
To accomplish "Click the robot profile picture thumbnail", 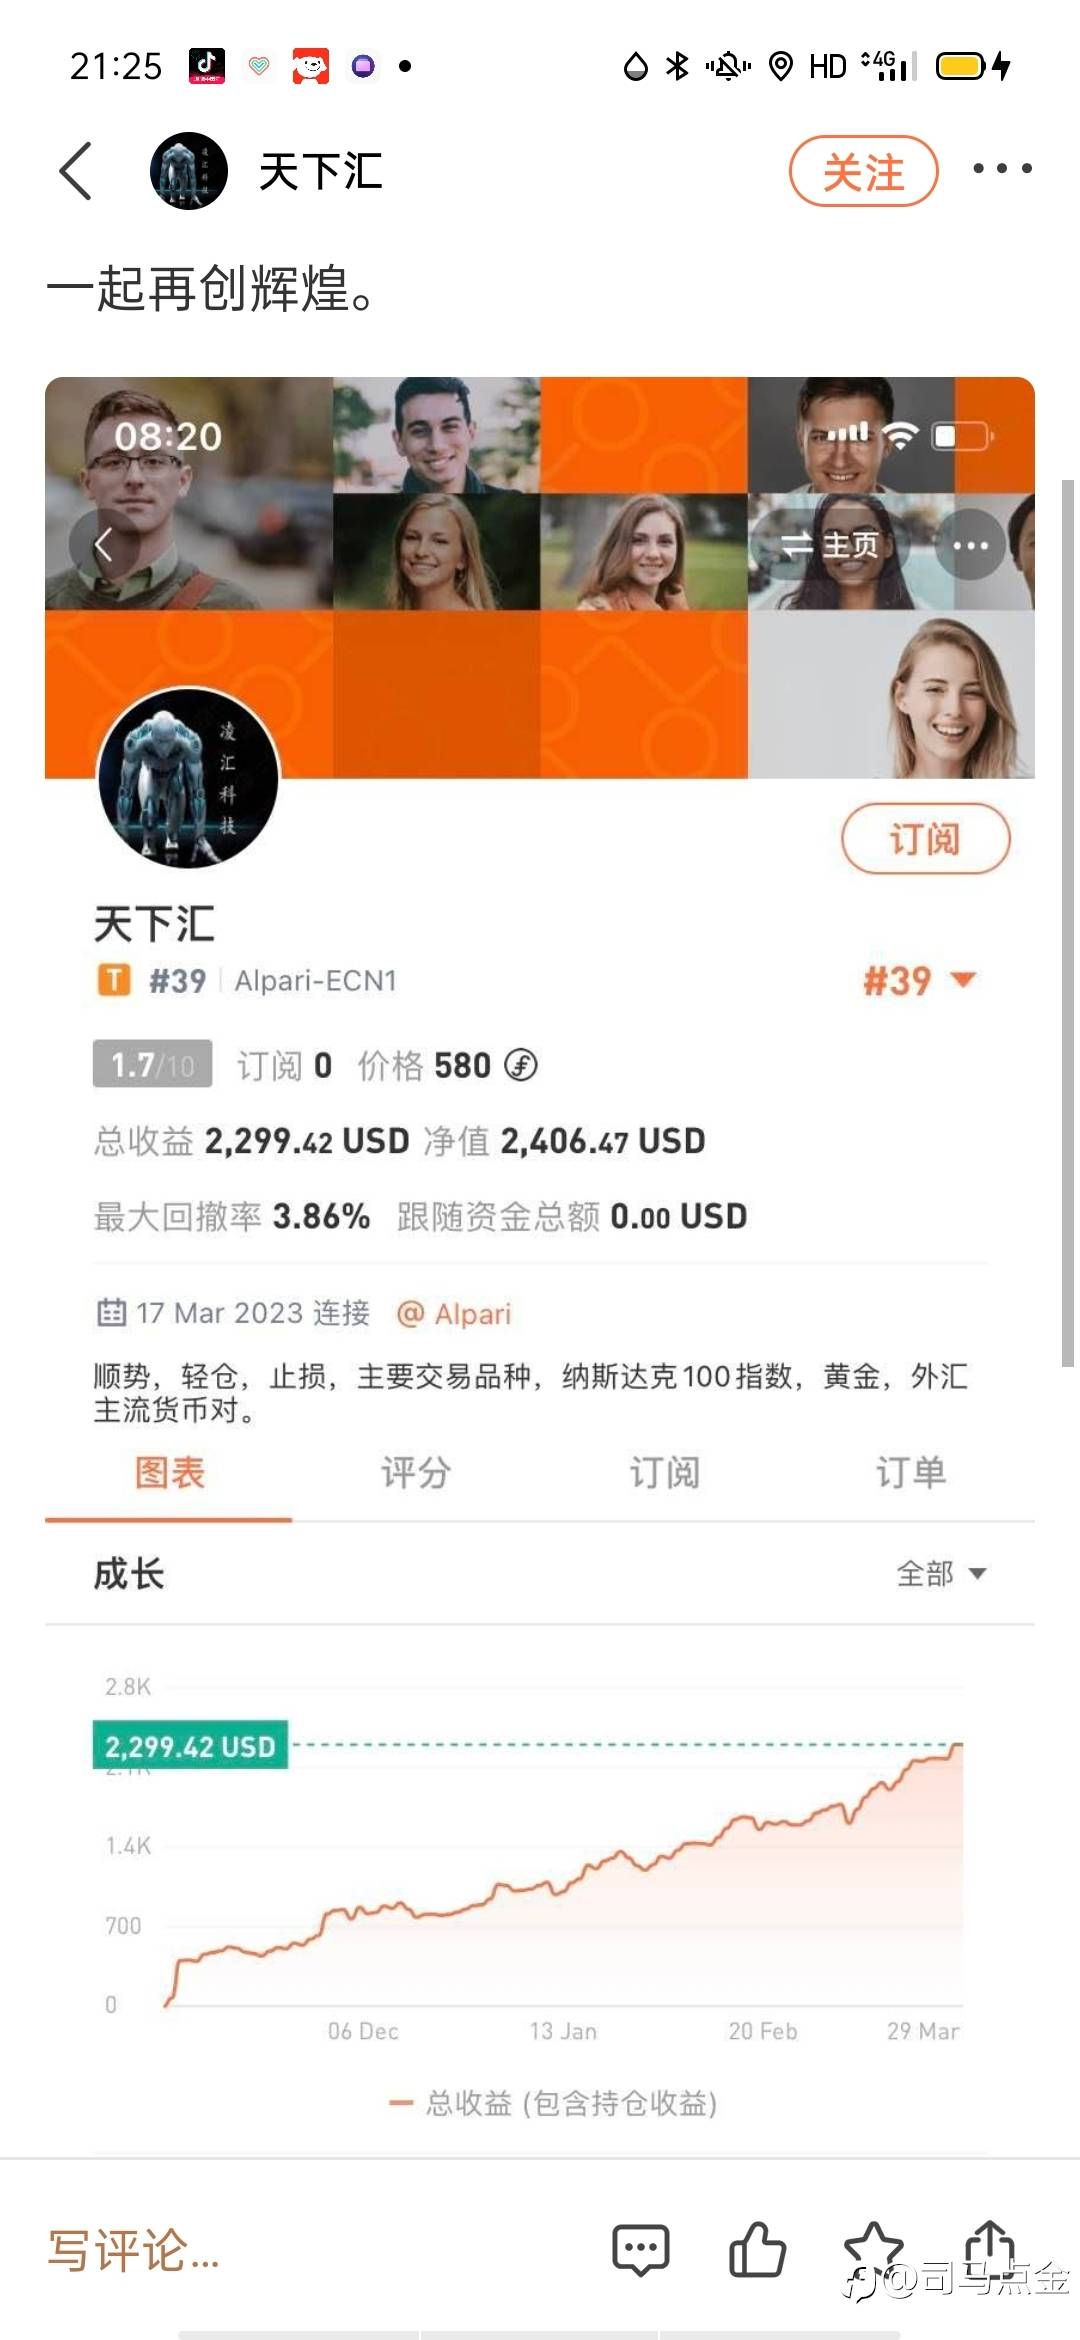I will [187, 777].
